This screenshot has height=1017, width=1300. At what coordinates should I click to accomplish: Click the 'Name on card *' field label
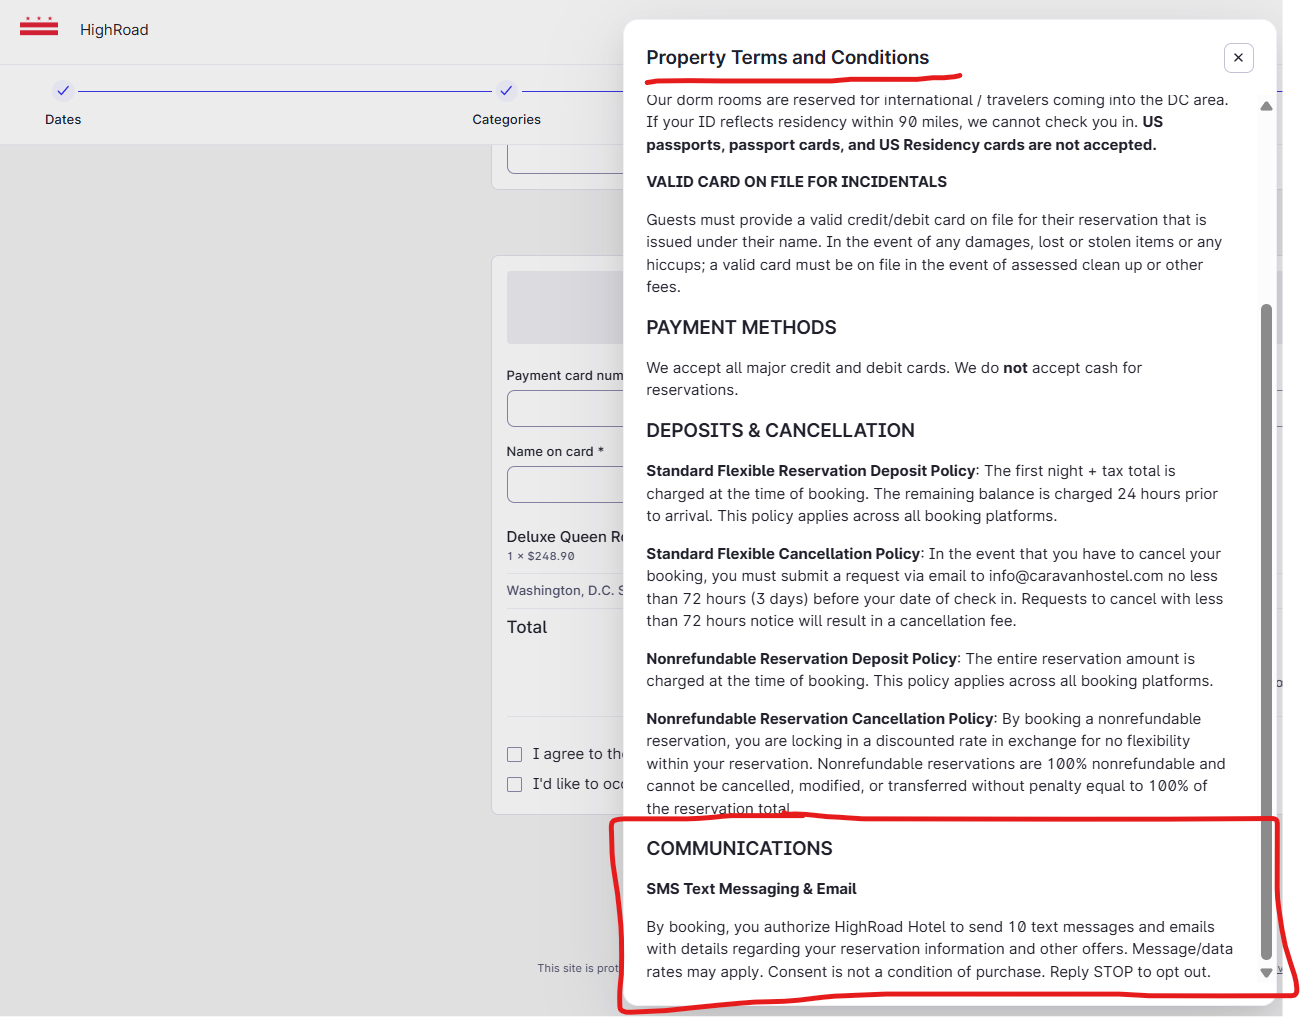point(555,452)
